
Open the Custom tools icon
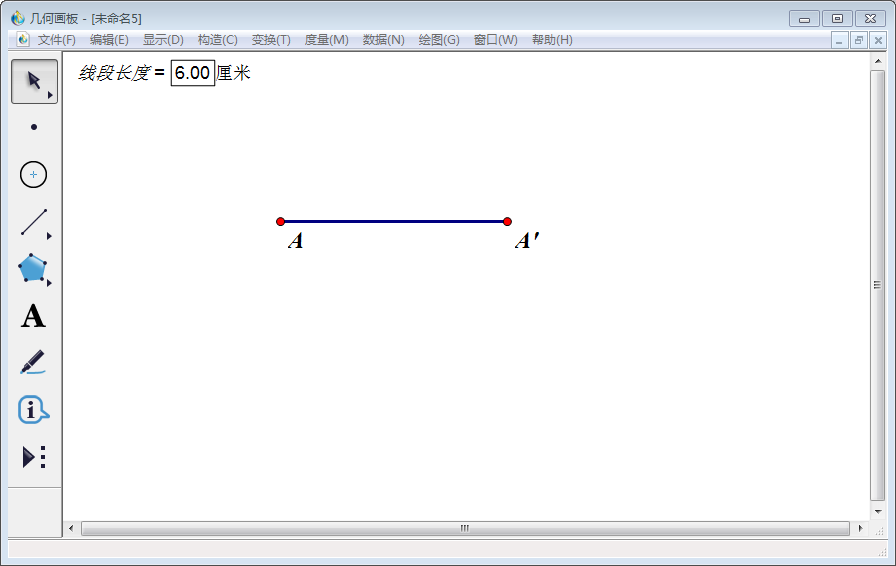pyautogui.click(x=34, y=457)
